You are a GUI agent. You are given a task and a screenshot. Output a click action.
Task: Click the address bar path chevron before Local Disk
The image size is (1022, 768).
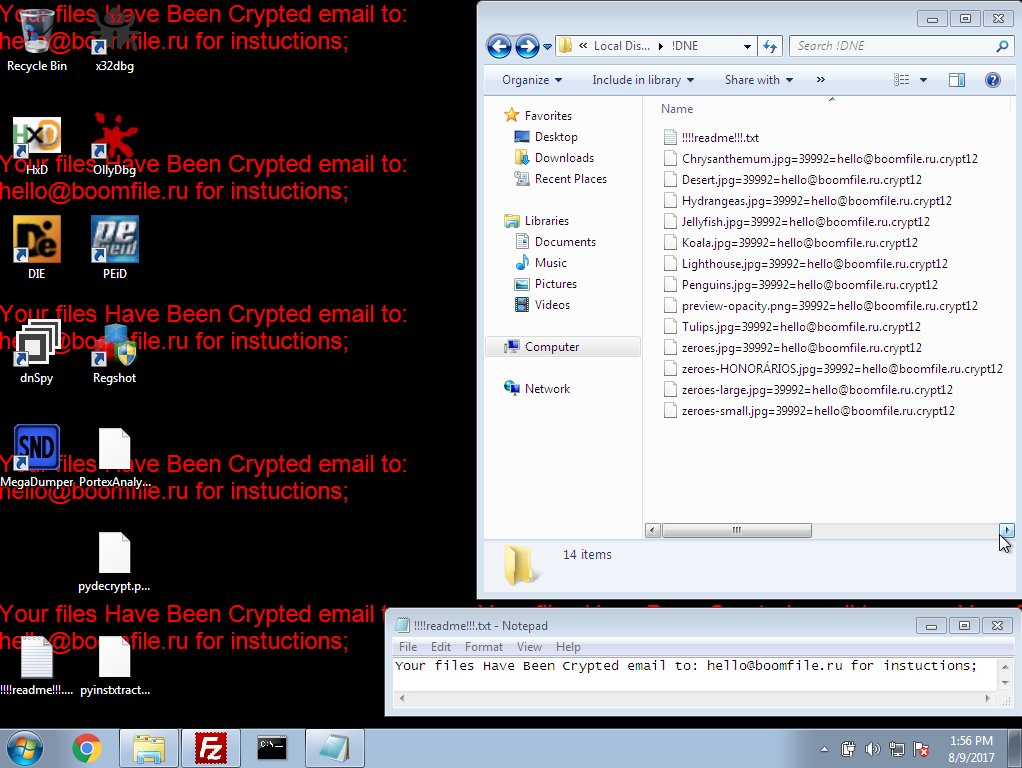(583, 46)
